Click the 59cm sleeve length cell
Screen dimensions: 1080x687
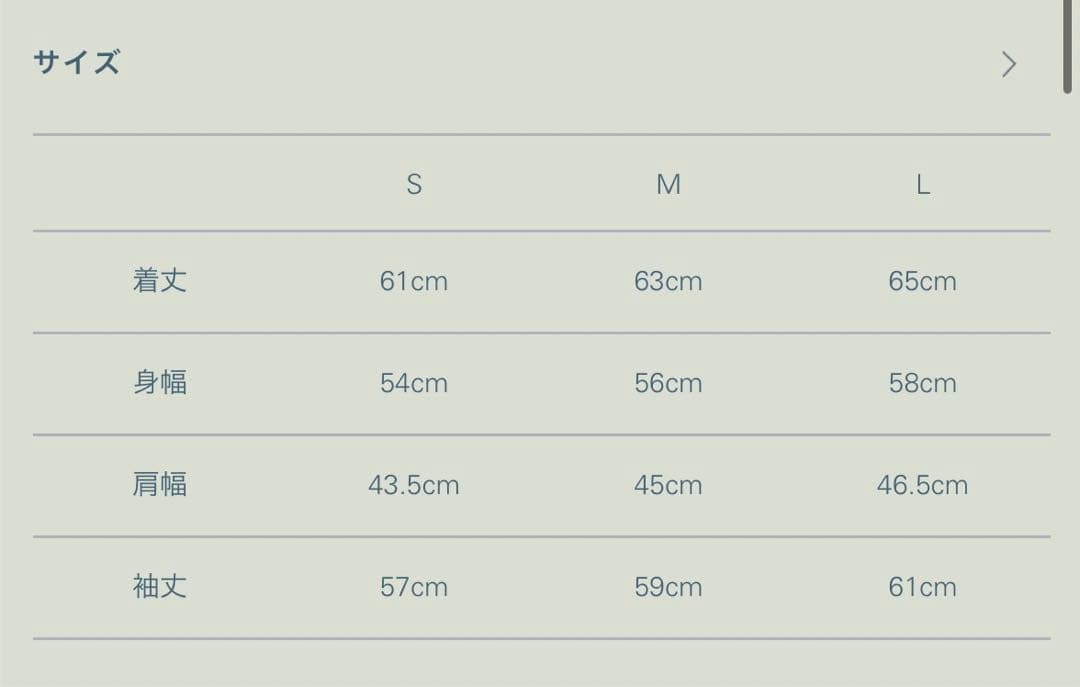(668, 587)
